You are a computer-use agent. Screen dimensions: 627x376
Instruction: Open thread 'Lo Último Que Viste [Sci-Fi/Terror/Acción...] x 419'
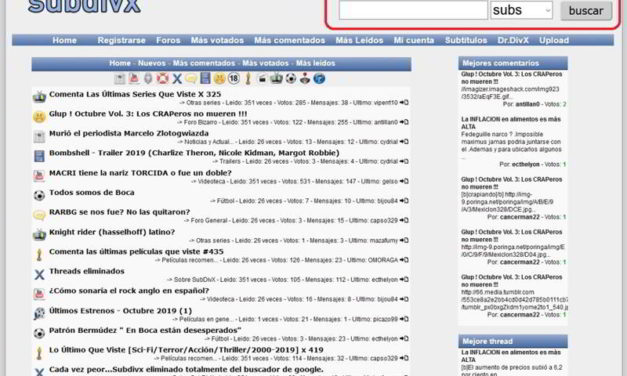coord(186,350)
